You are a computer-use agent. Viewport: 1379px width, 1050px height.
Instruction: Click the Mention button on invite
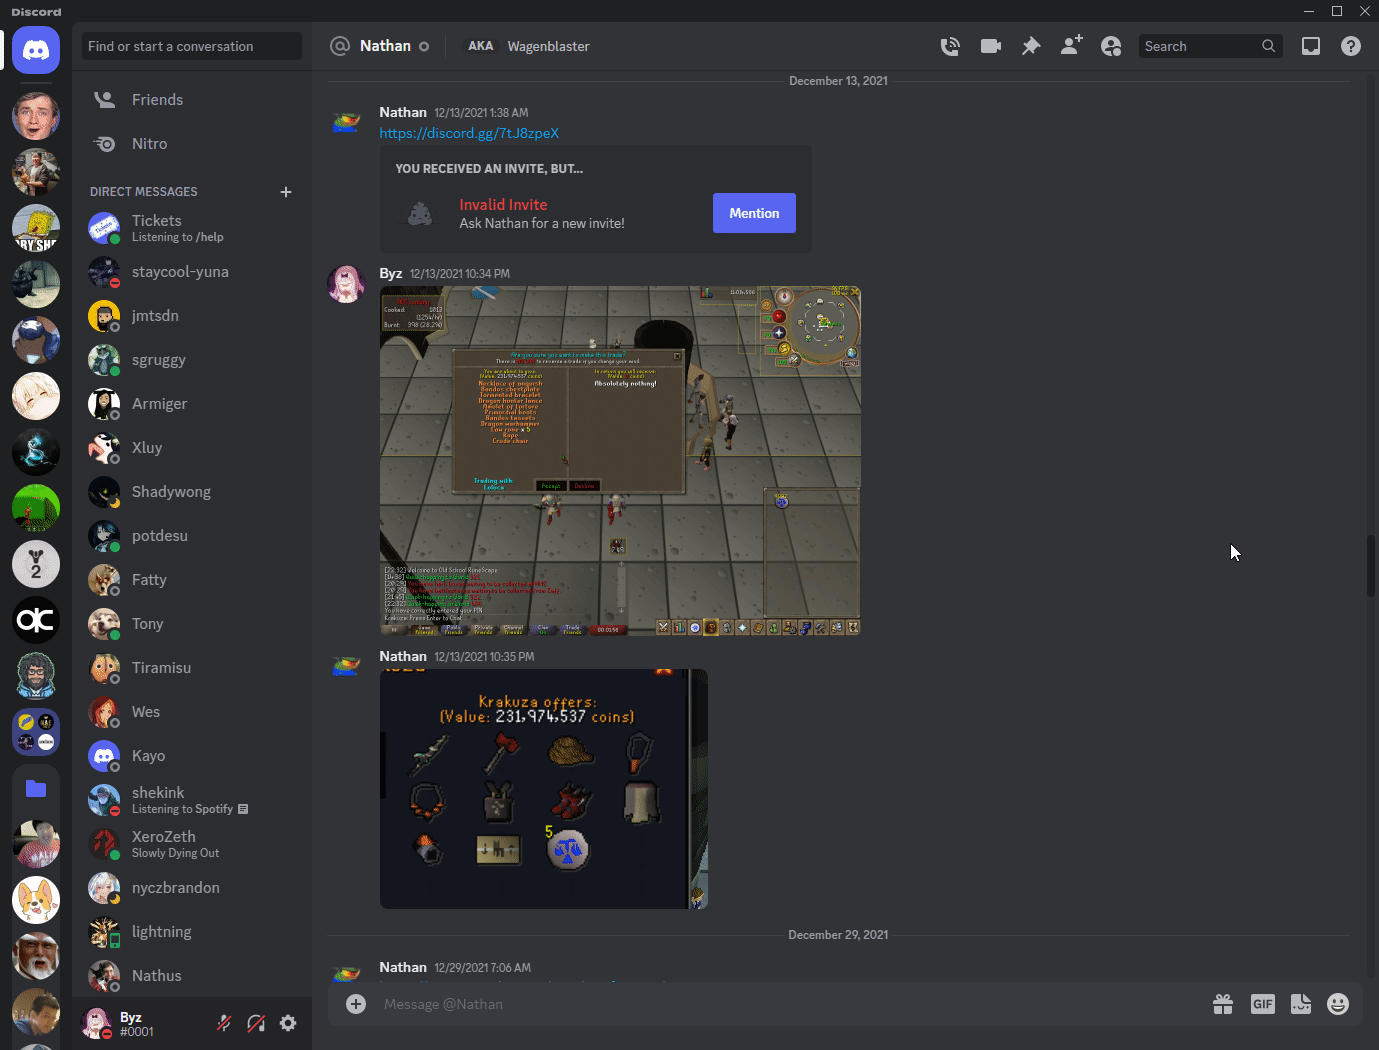click(754, 213)
